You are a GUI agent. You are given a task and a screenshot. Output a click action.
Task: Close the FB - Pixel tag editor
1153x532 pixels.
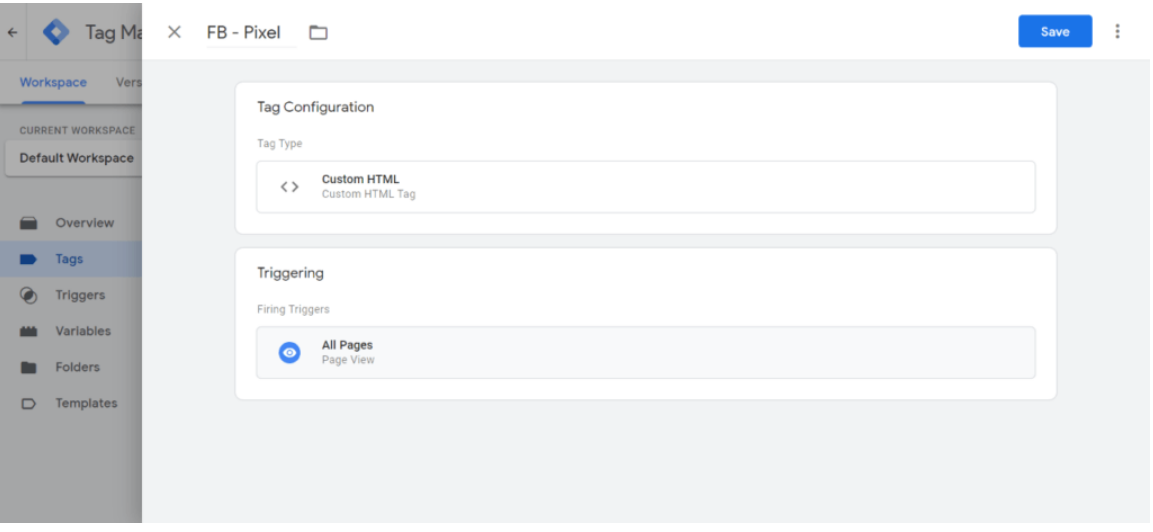point(174,32)
